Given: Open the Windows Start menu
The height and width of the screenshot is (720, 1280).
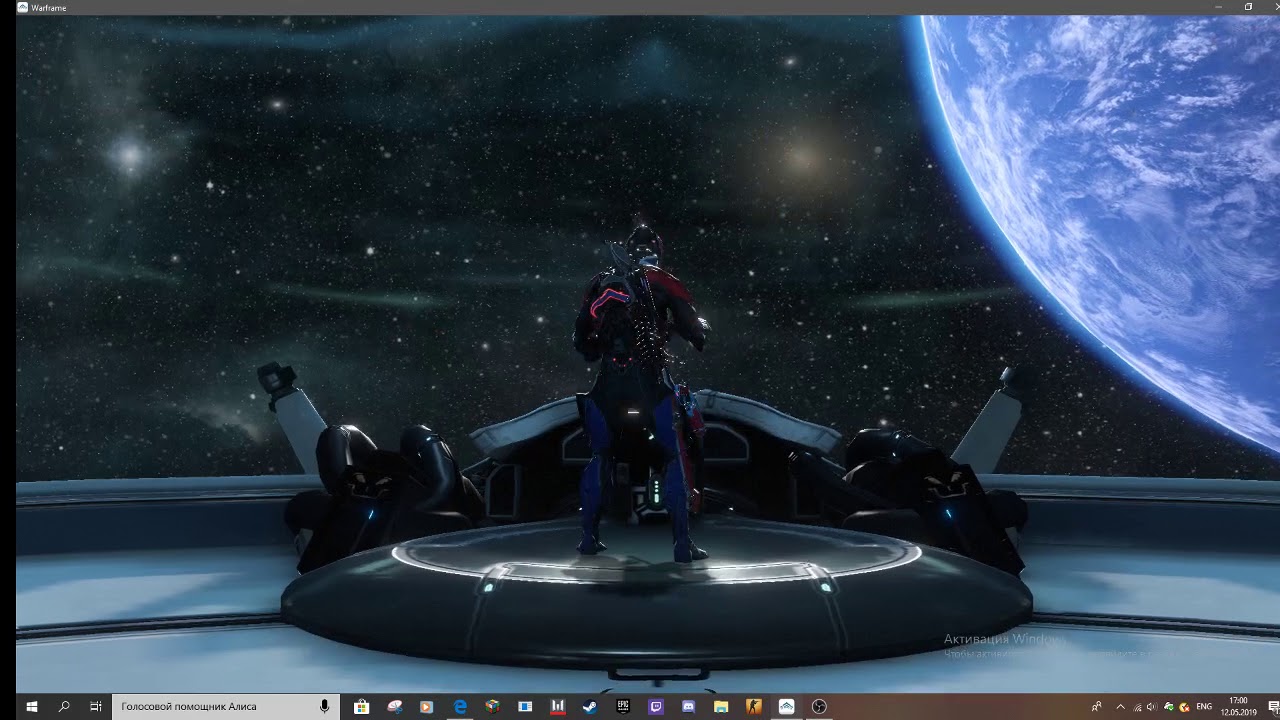Looking at the screenshot, I should [31, 706].
